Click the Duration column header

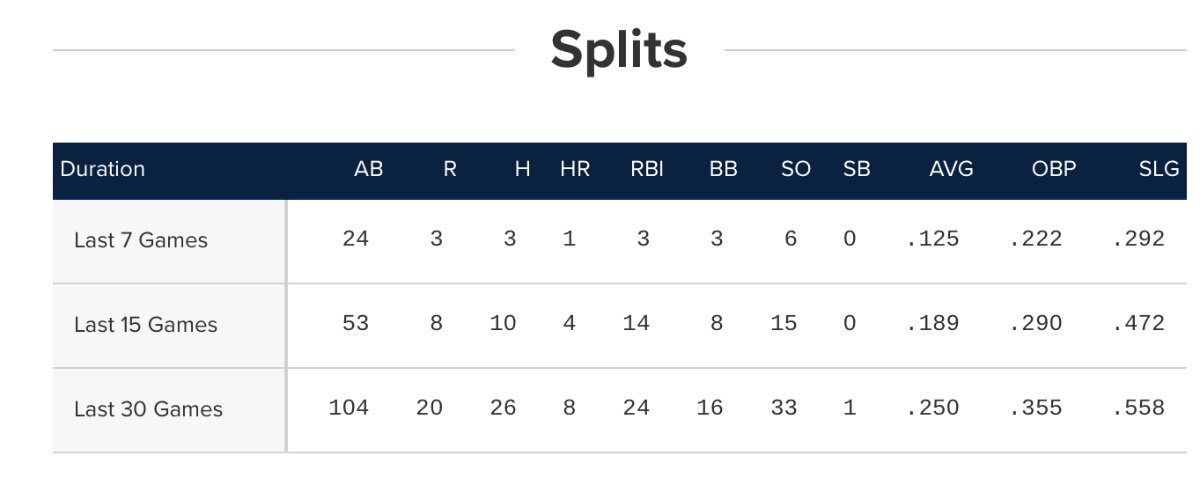[x=103, y=169]
